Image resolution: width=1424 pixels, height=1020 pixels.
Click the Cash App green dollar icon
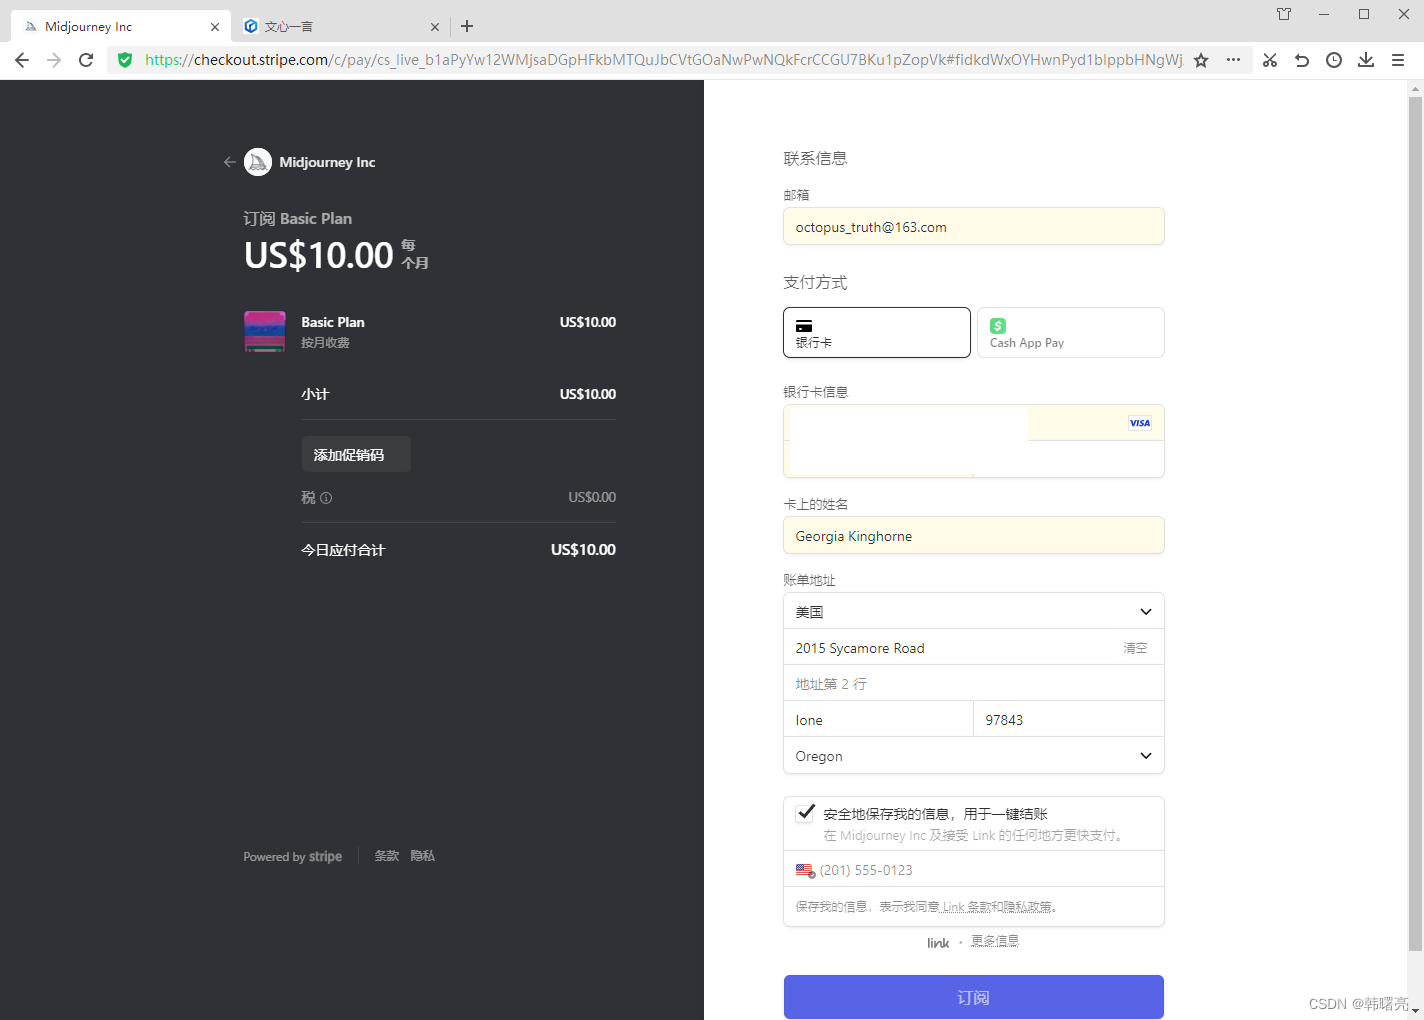point(998,326)
